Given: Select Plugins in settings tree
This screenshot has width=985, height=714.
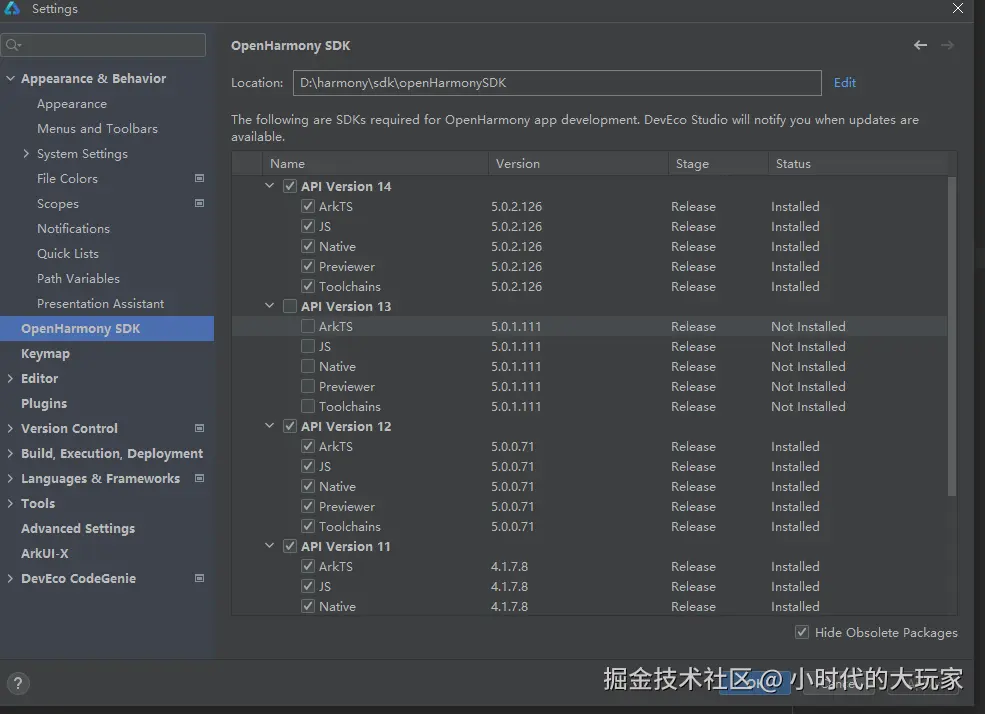Looking at the screenshot, I should (44, 404).
